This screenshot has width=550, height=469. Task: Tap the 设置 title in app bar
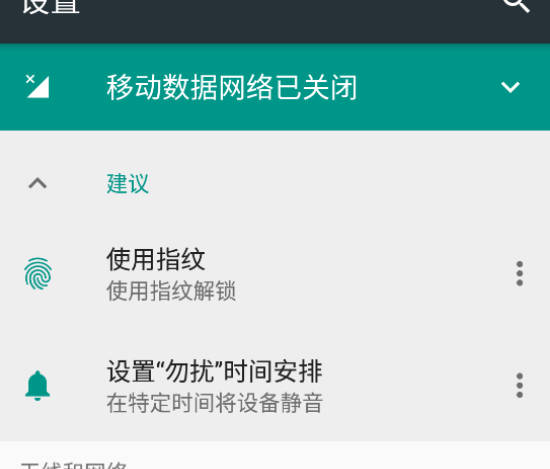tap(51, 6)
